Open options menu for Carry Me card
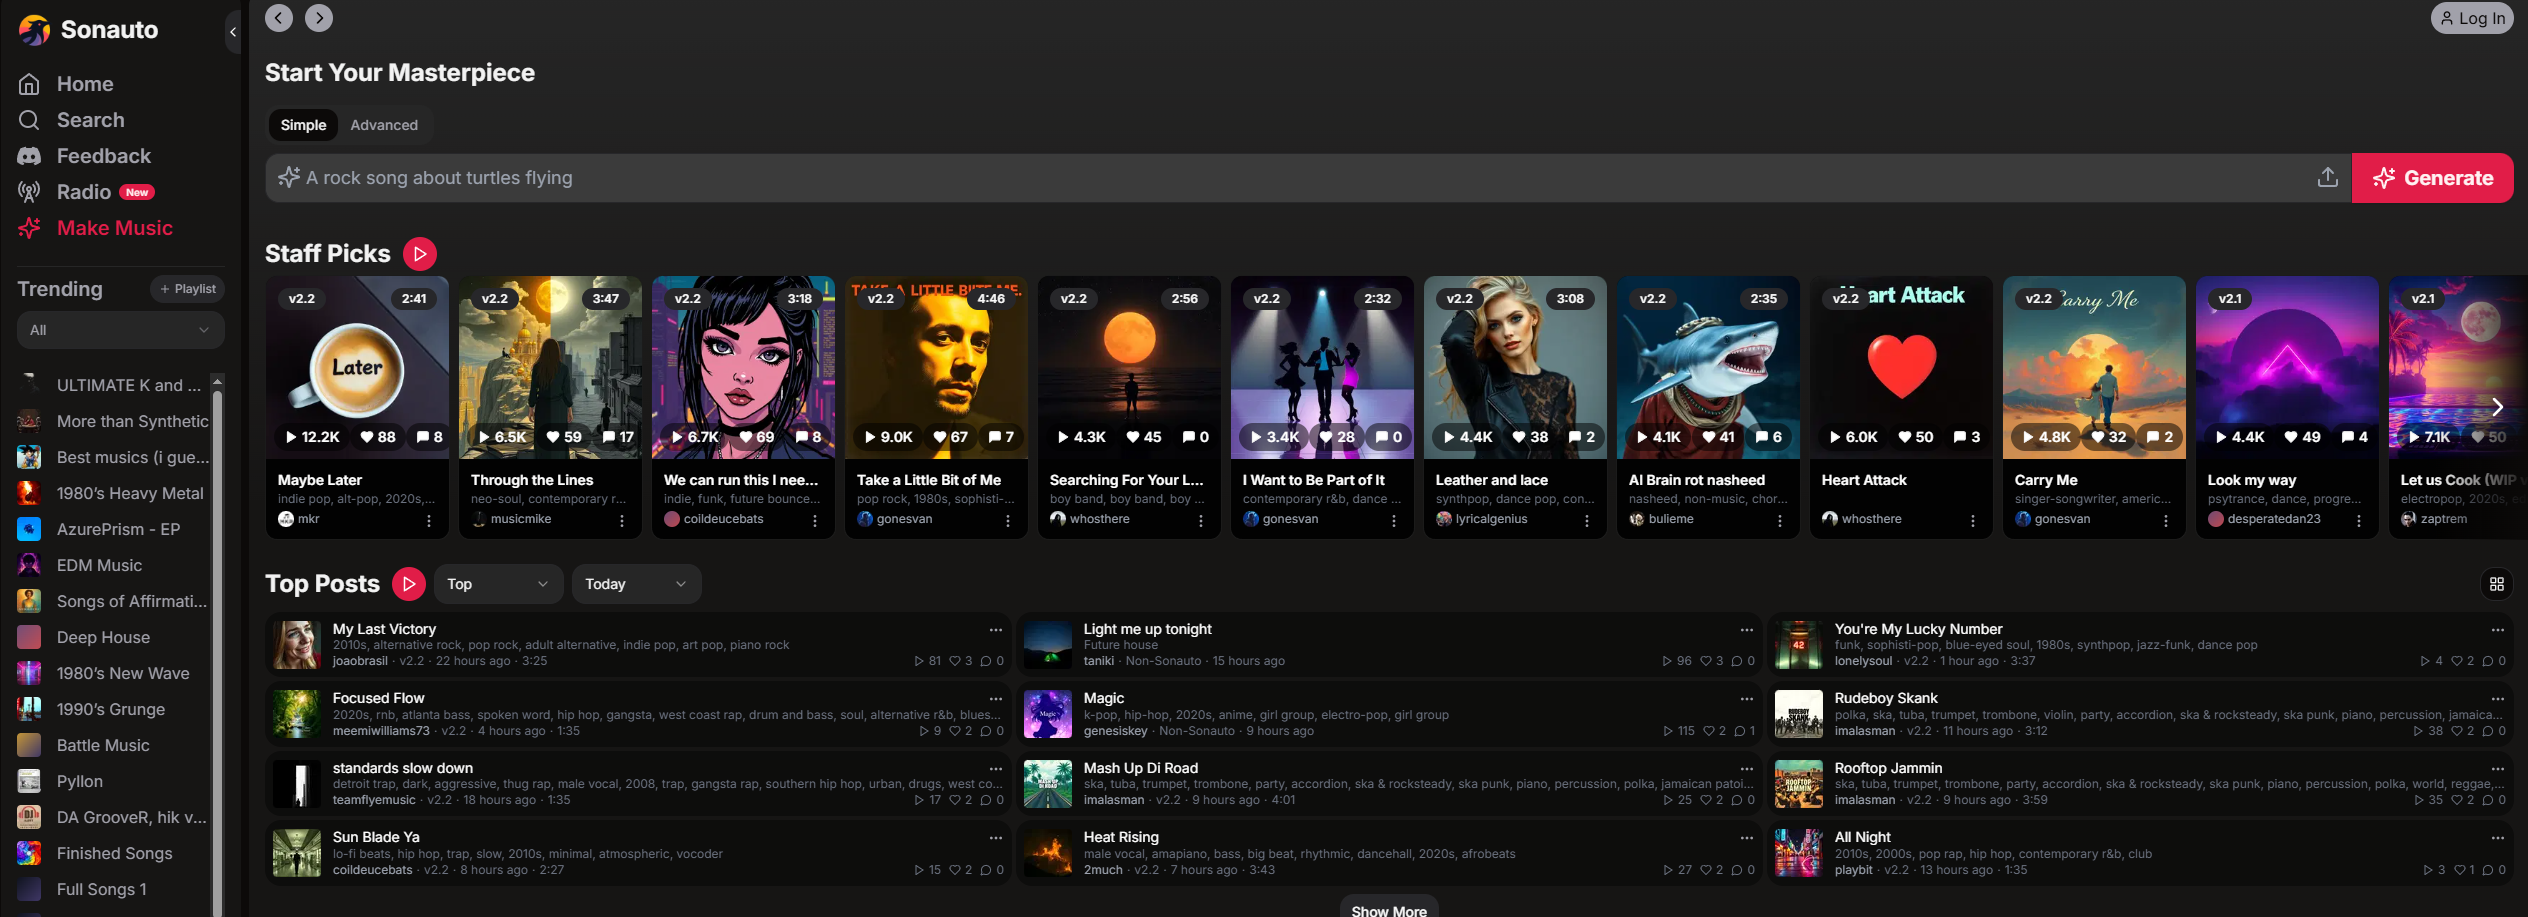Screen dimensions: 2528x917 [x=2166, y=520]
